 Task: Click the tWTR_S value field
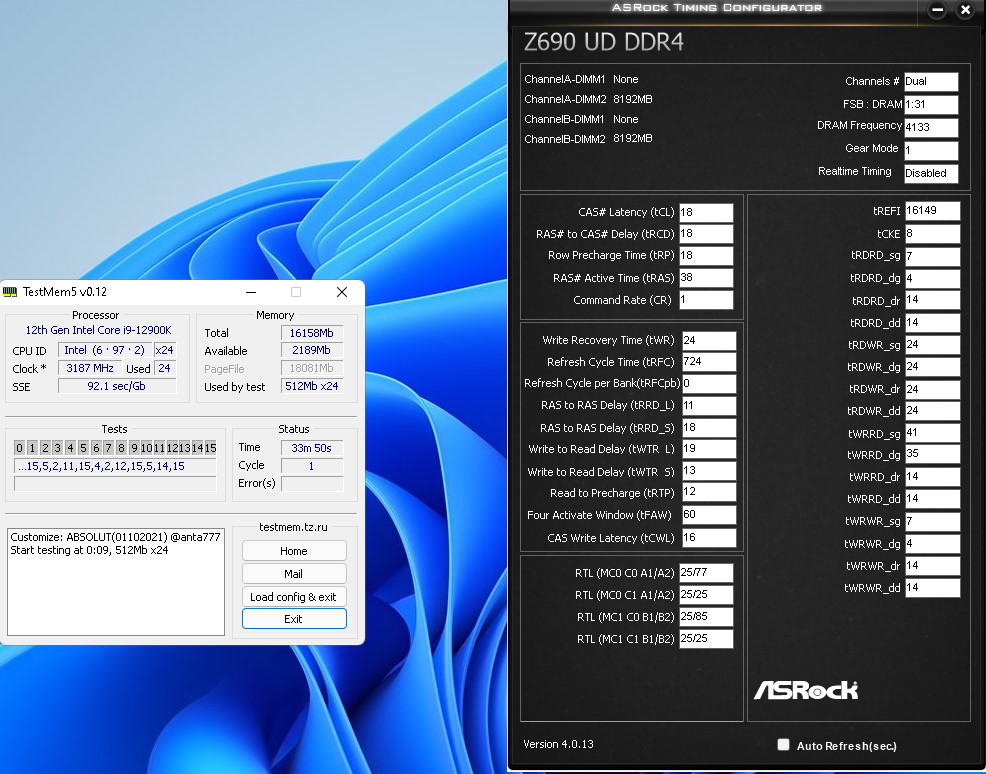pos(709,471)
